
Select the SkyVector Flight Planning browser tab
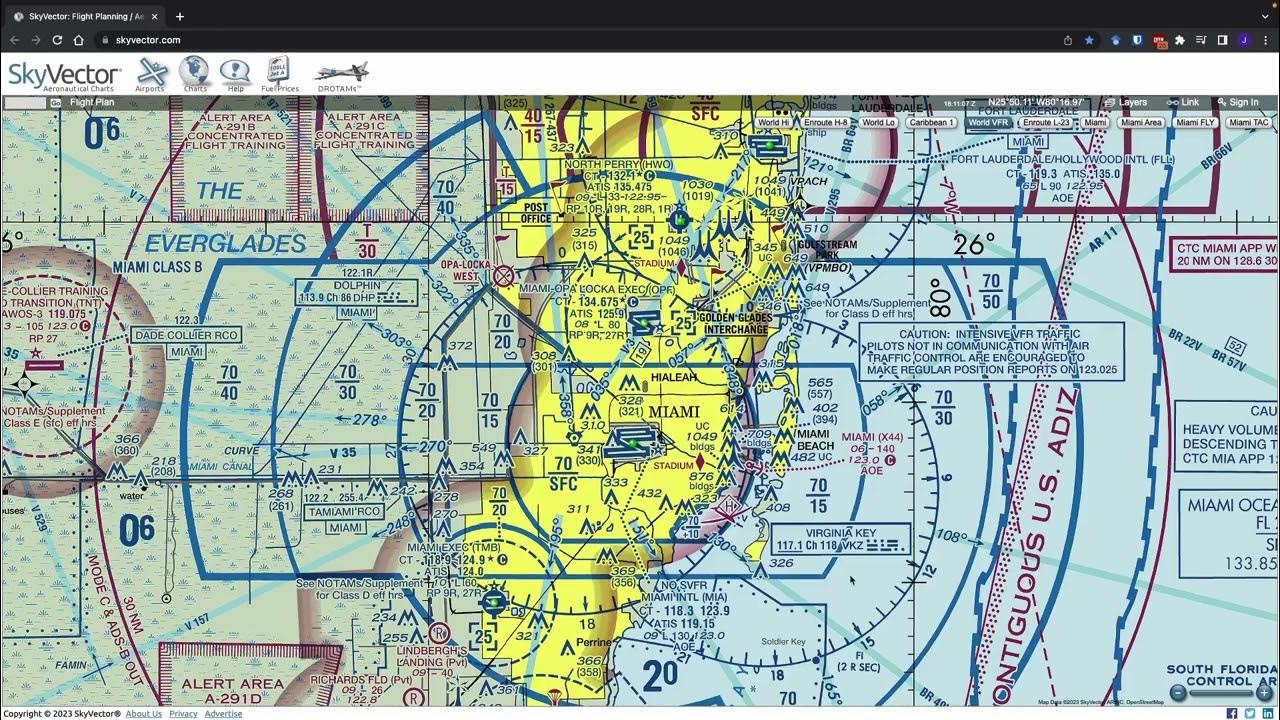85,16
